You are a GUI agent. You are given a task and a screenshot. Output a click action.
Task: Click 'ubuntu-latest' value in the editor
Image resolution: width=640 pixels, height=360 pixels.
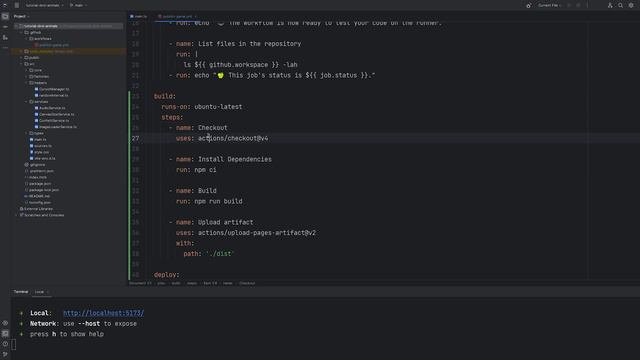click(x=218, y=107)
